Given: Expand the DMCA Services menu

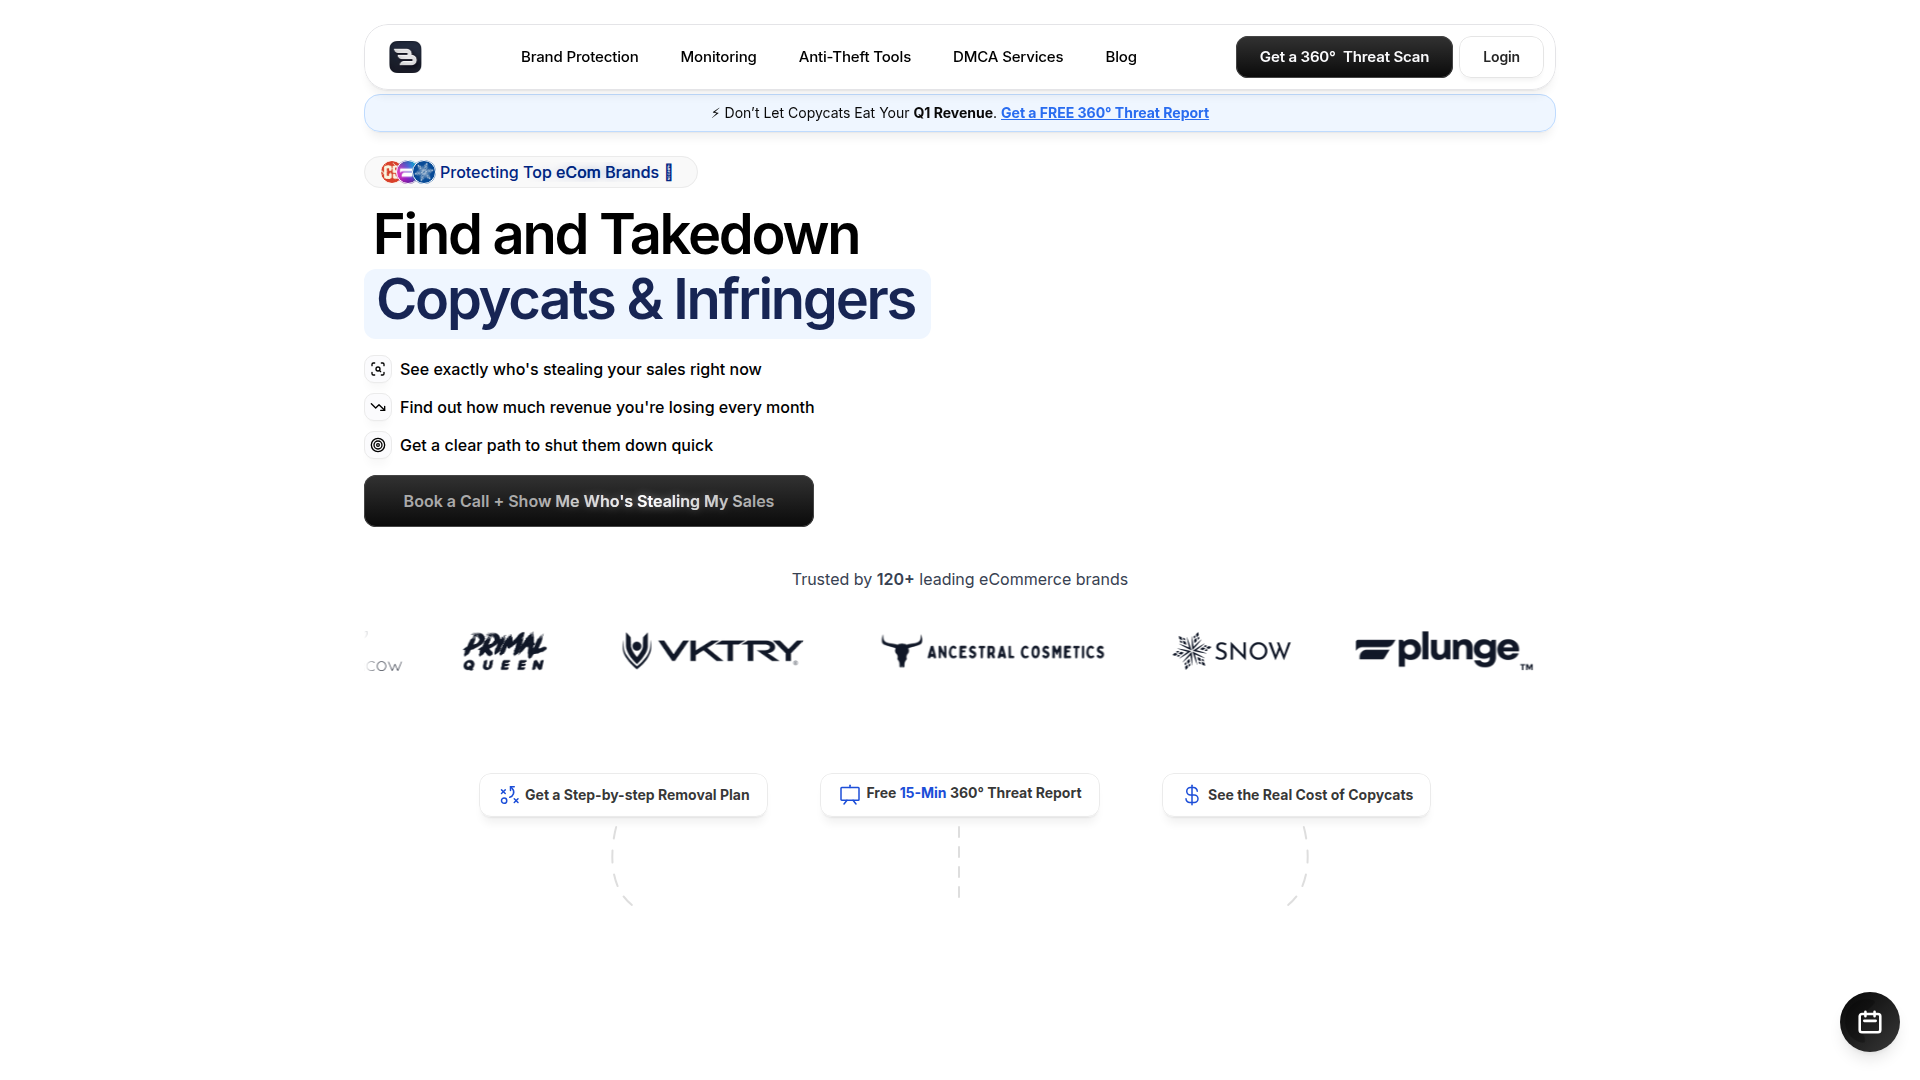Looking at the screenshot, I should click(x=1007, y=57).
